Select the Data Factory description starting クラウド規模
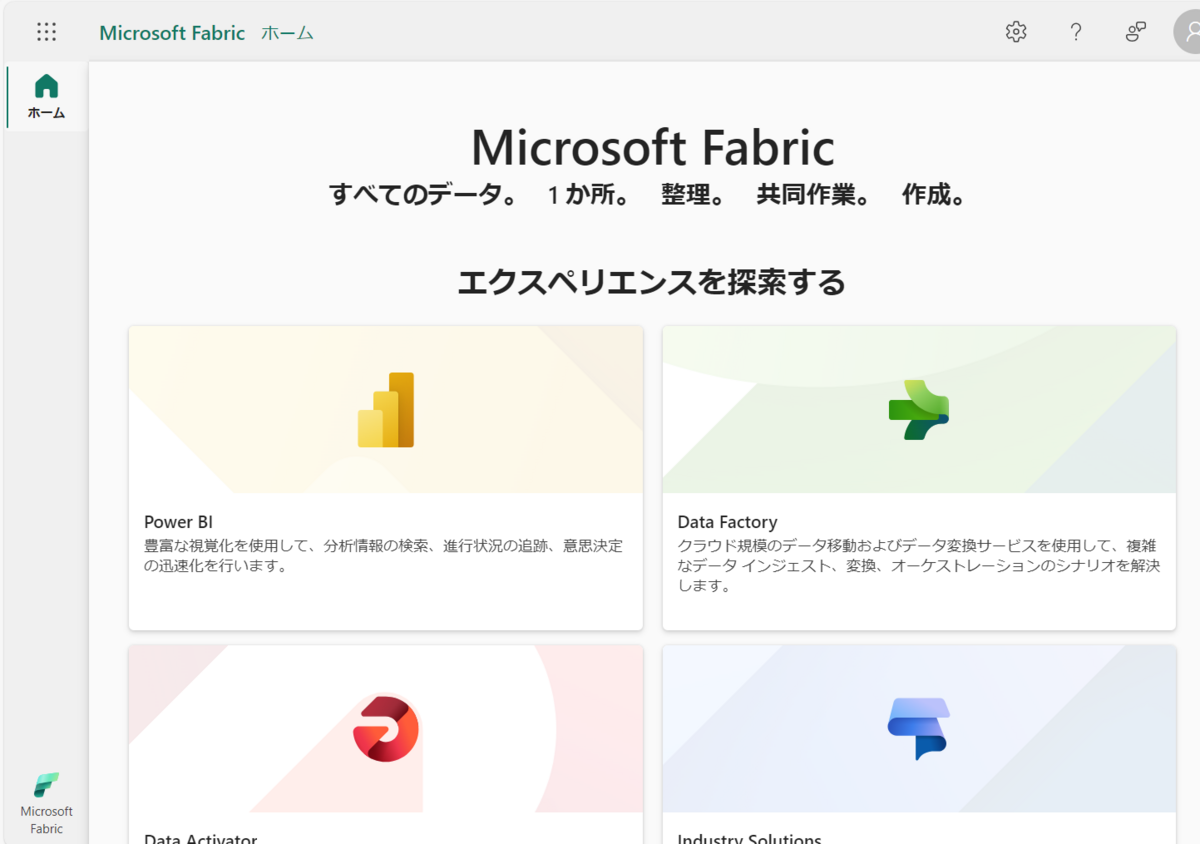Screen dimensions: 1200x844 pyautogui.click(x=918, y=565)
